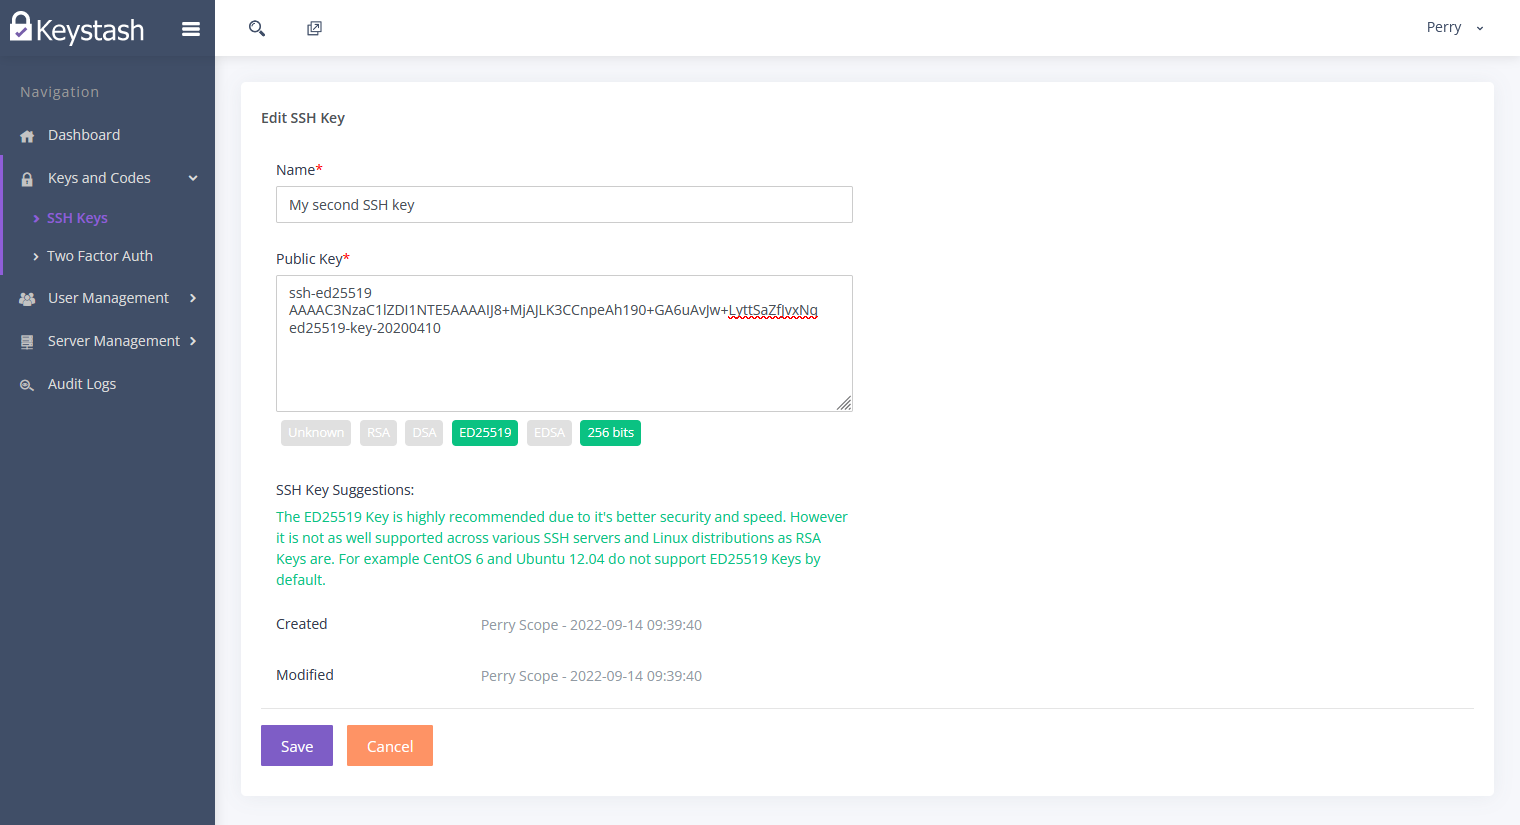Click the Navigation sidebar heading

coord(60,92)
